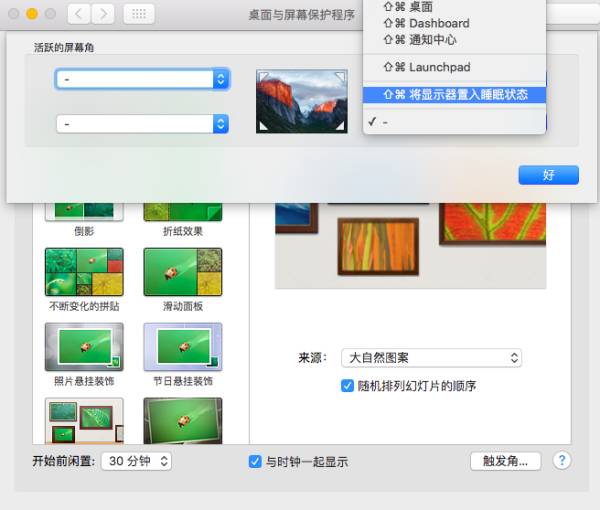The height and width of the screenshot is (510, 600).
Task: Click the show-all grid icon in toolbar
Action: click(139, 15)
